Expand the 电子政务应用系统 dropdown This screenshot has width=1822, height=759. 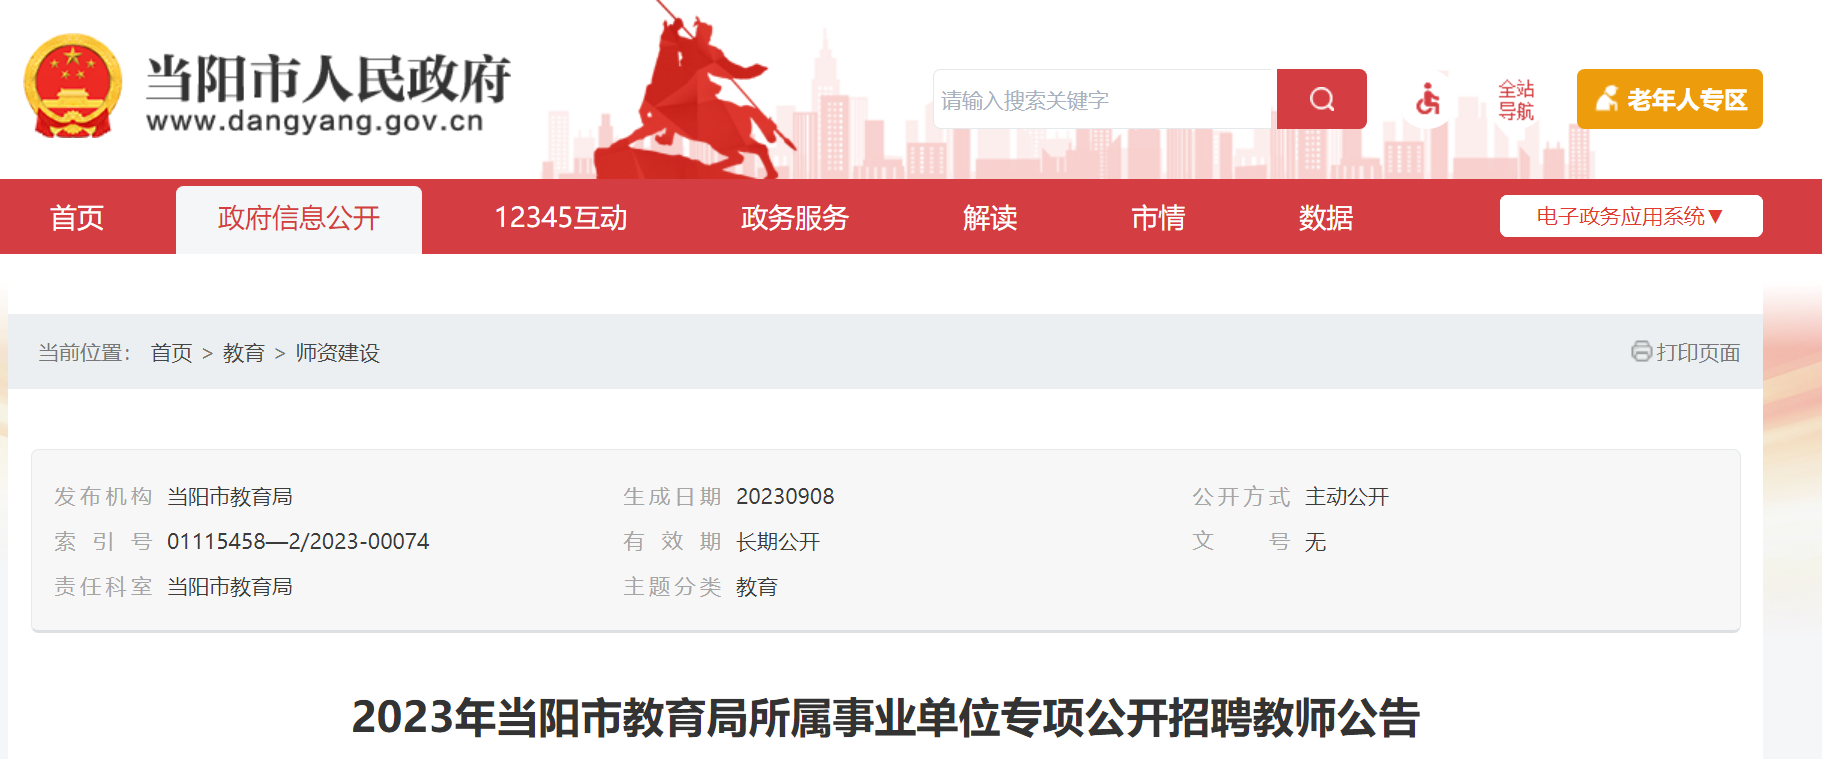click(x=1631, y=216)
